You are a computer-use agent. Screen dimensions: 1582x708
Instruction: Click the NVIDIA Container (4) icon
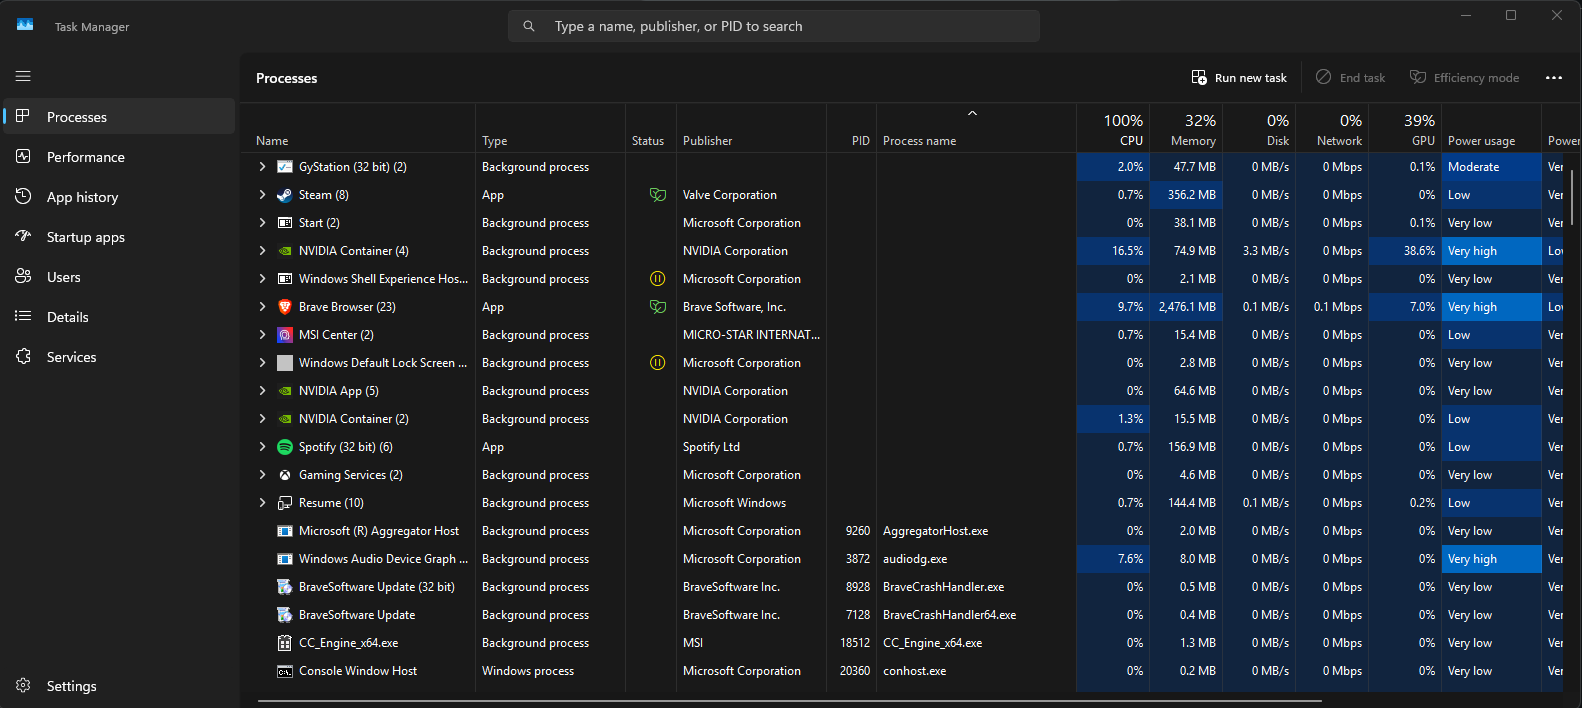pyautogui.click(x=285, y=251)
